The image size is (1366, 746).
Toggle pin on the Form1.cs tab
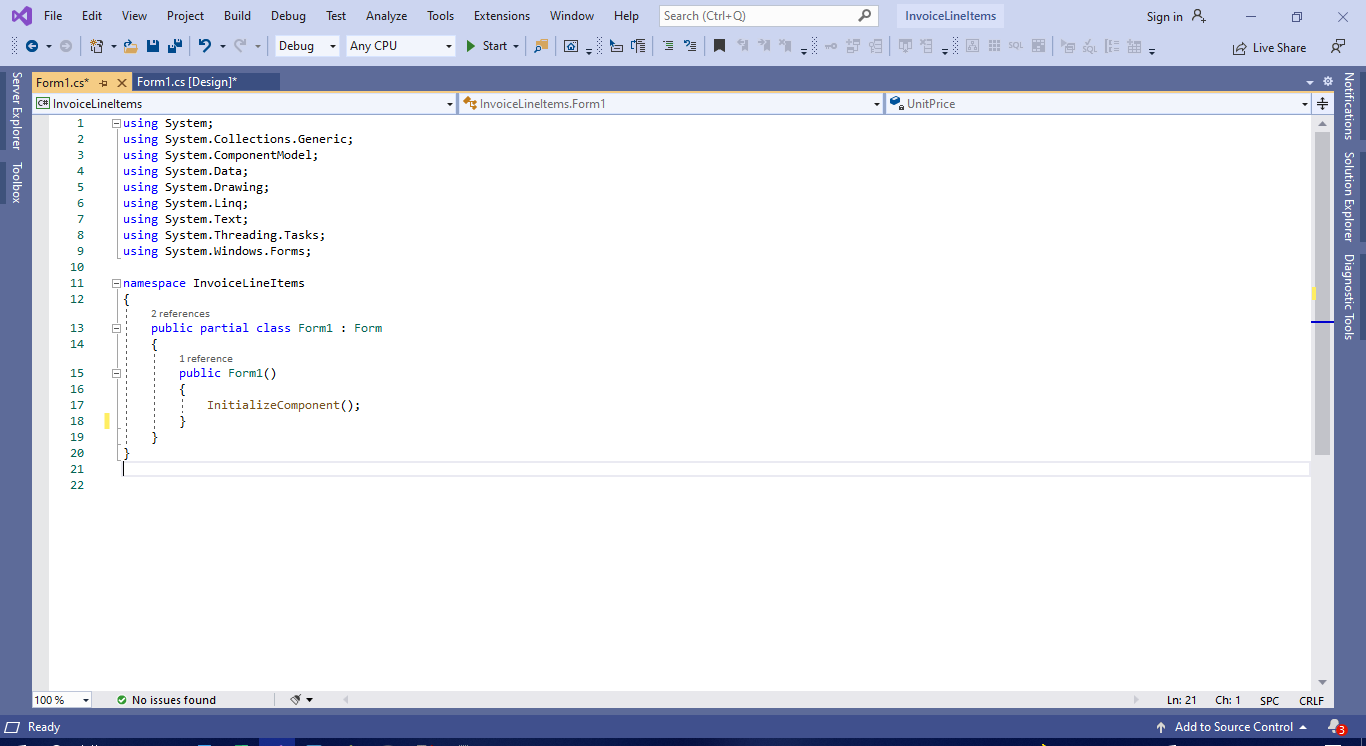103,83
